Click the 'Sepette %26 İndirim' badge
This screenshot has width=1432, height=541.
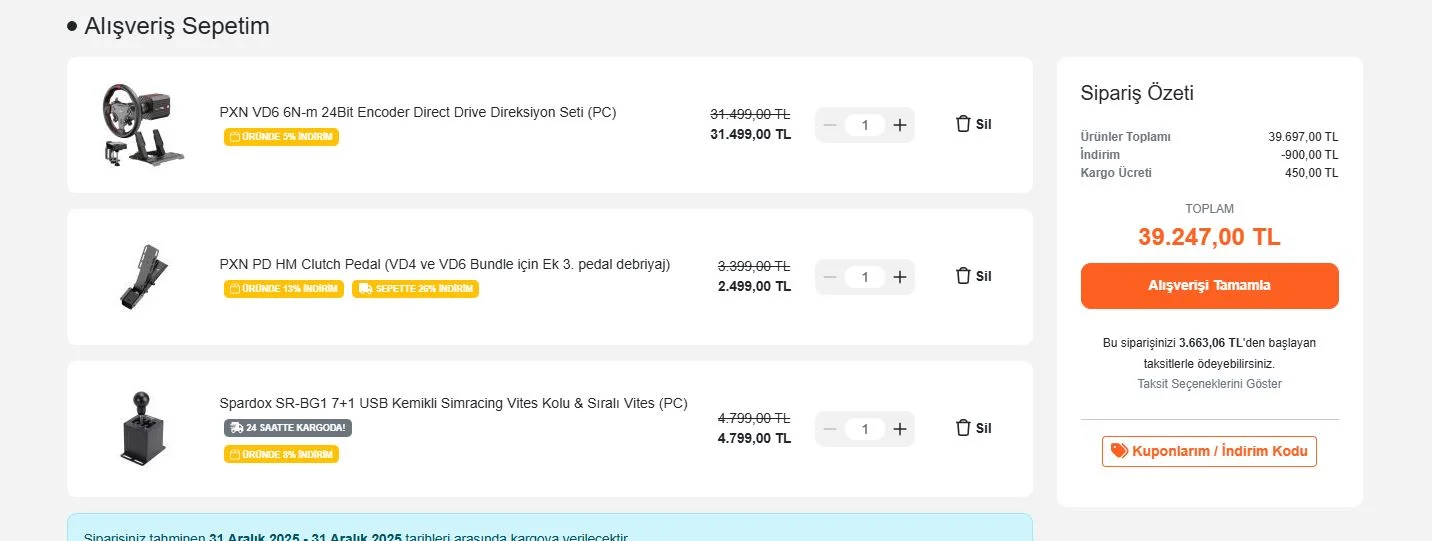click(x=415, y=289)
